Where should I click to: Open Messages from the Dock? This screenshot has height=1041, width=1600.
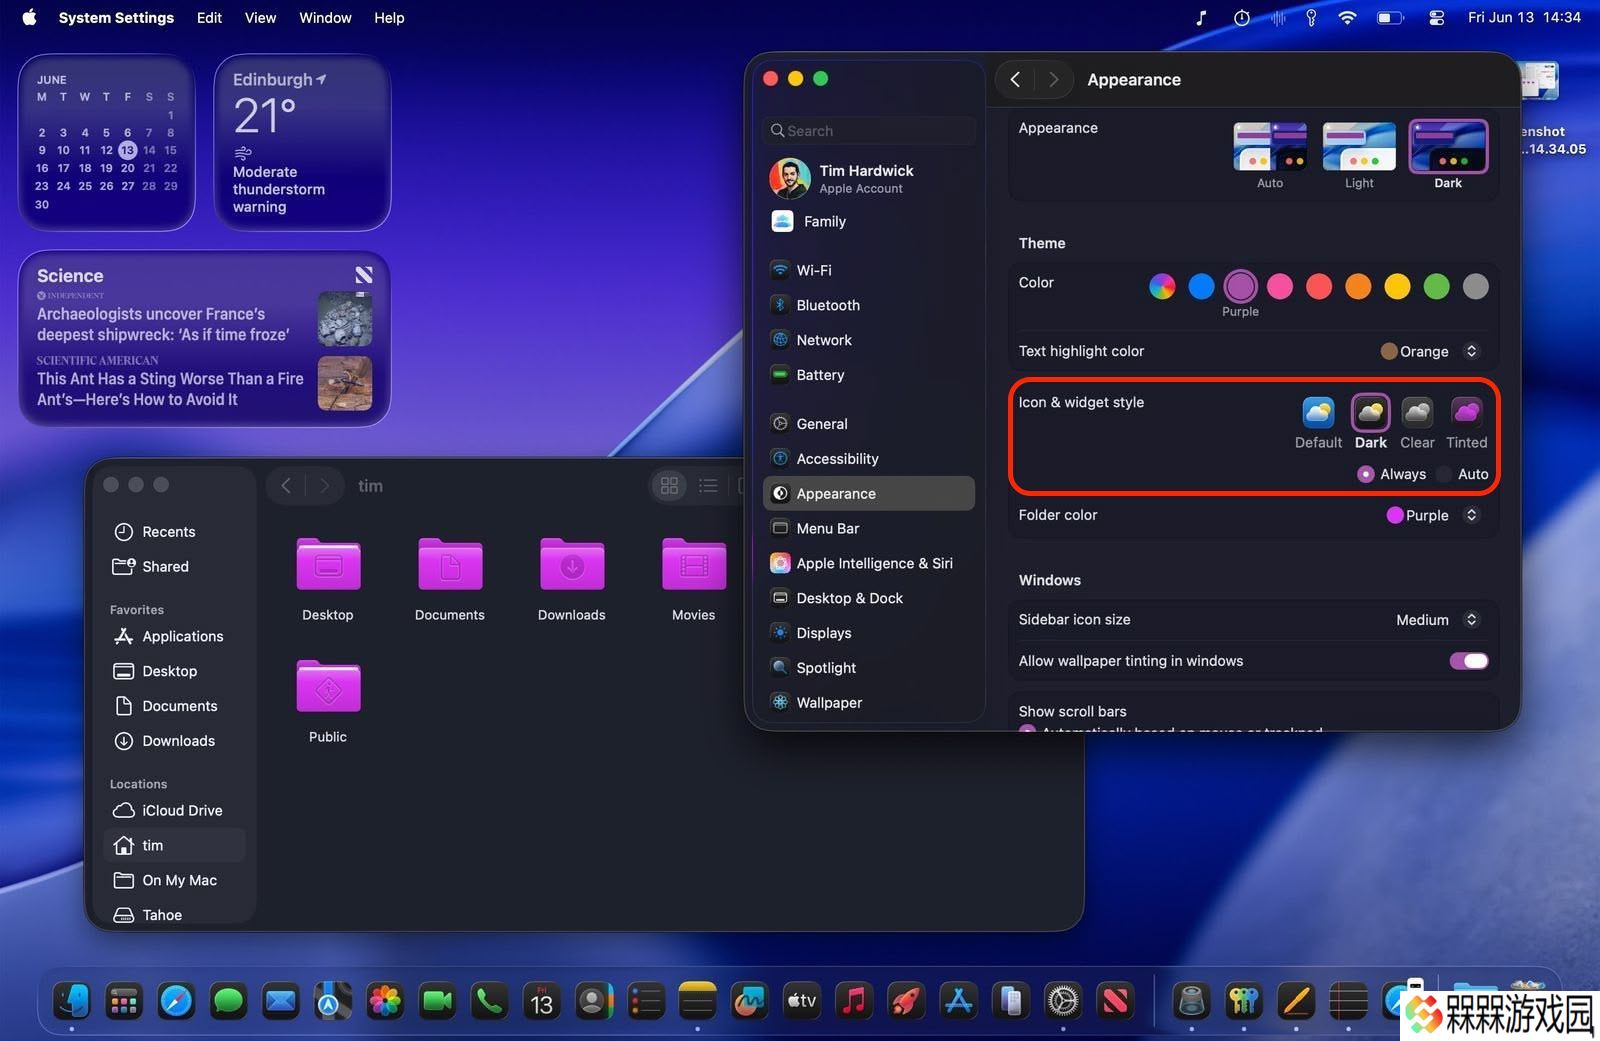[229, 1000]
